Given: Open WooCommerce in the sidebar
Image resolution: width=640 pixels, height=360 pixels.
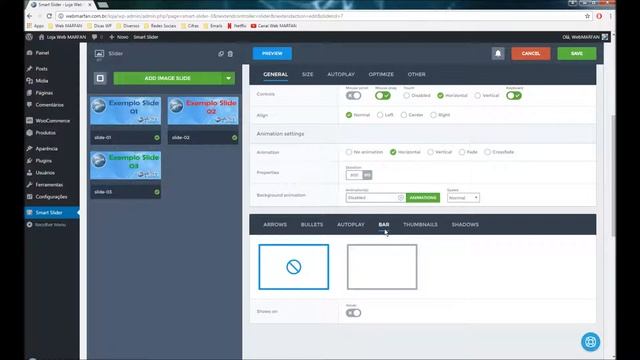Looking at the screenshot, I should coord(52,121).
